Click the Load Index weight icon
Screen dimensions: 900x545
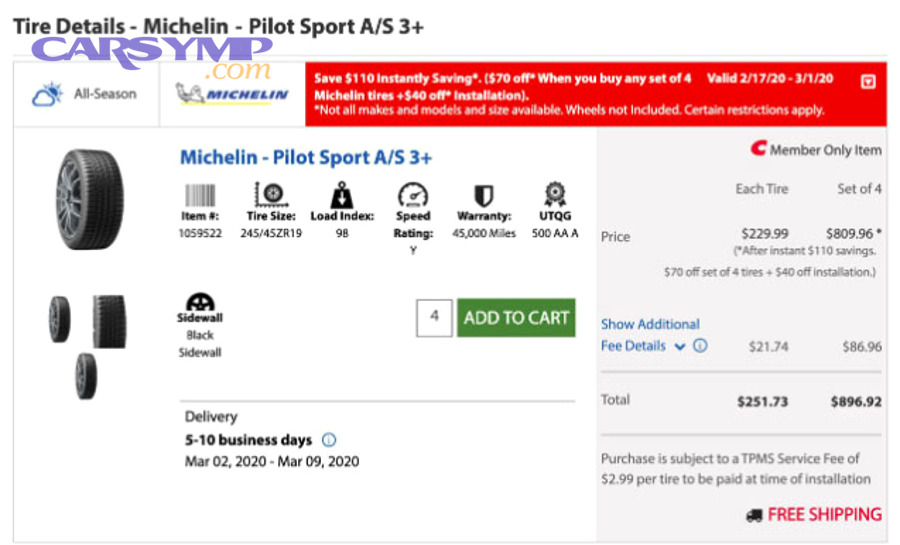[342, 194]
